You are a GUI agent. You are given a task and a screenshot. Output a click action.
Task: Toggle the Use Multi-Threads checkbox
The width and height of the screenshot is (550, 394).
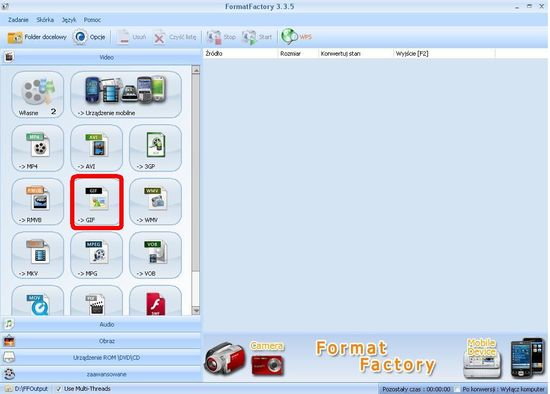point(59,389)
